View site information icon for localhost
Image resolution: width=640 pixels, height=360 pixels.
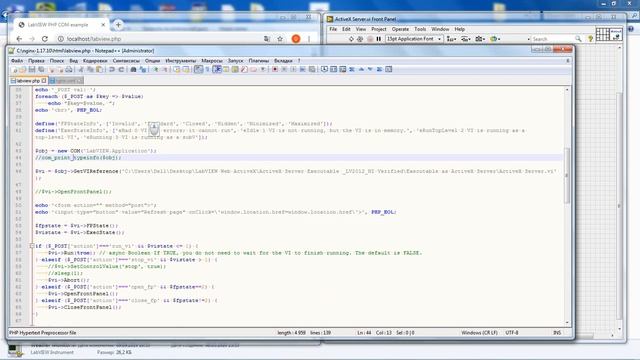(x=60, y=39)
